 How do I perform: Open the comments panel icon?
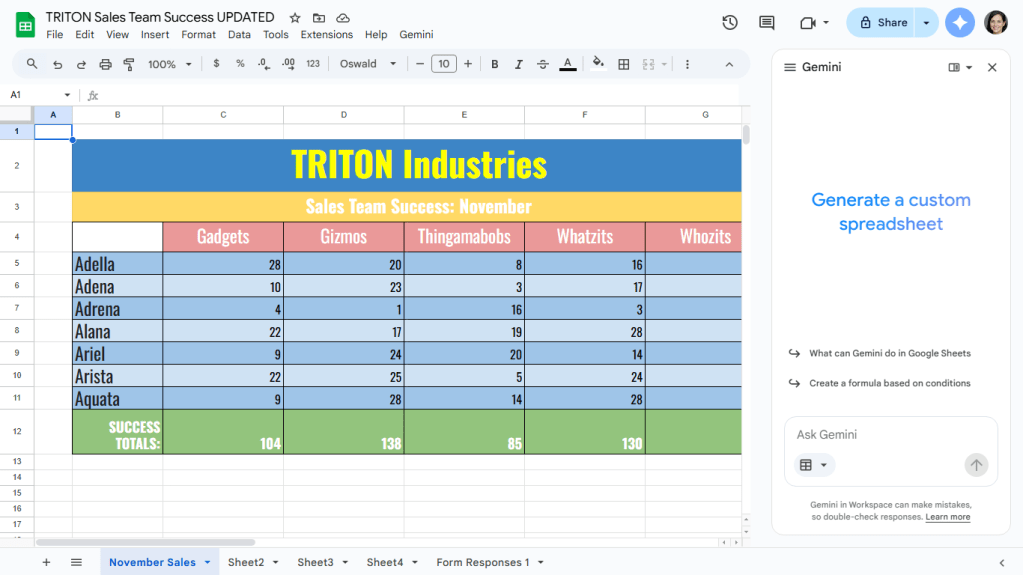(x=767, y=23)
